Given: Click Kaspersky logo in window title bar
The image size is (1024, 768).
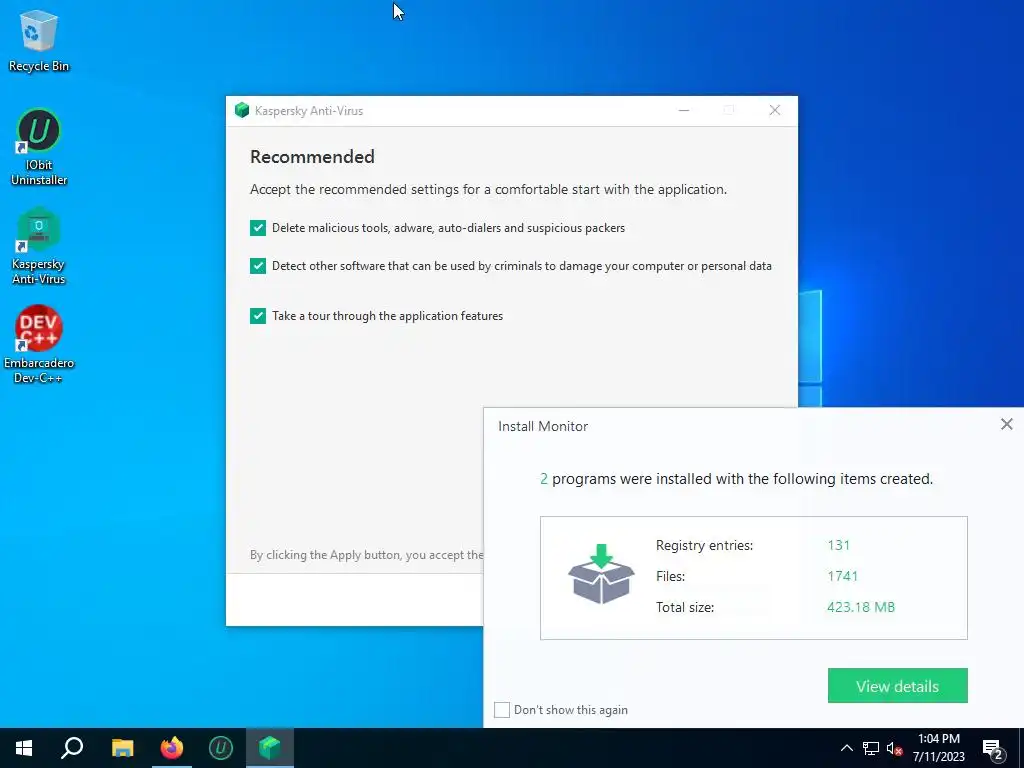Looking at the screenshot, I should [242, 110].
